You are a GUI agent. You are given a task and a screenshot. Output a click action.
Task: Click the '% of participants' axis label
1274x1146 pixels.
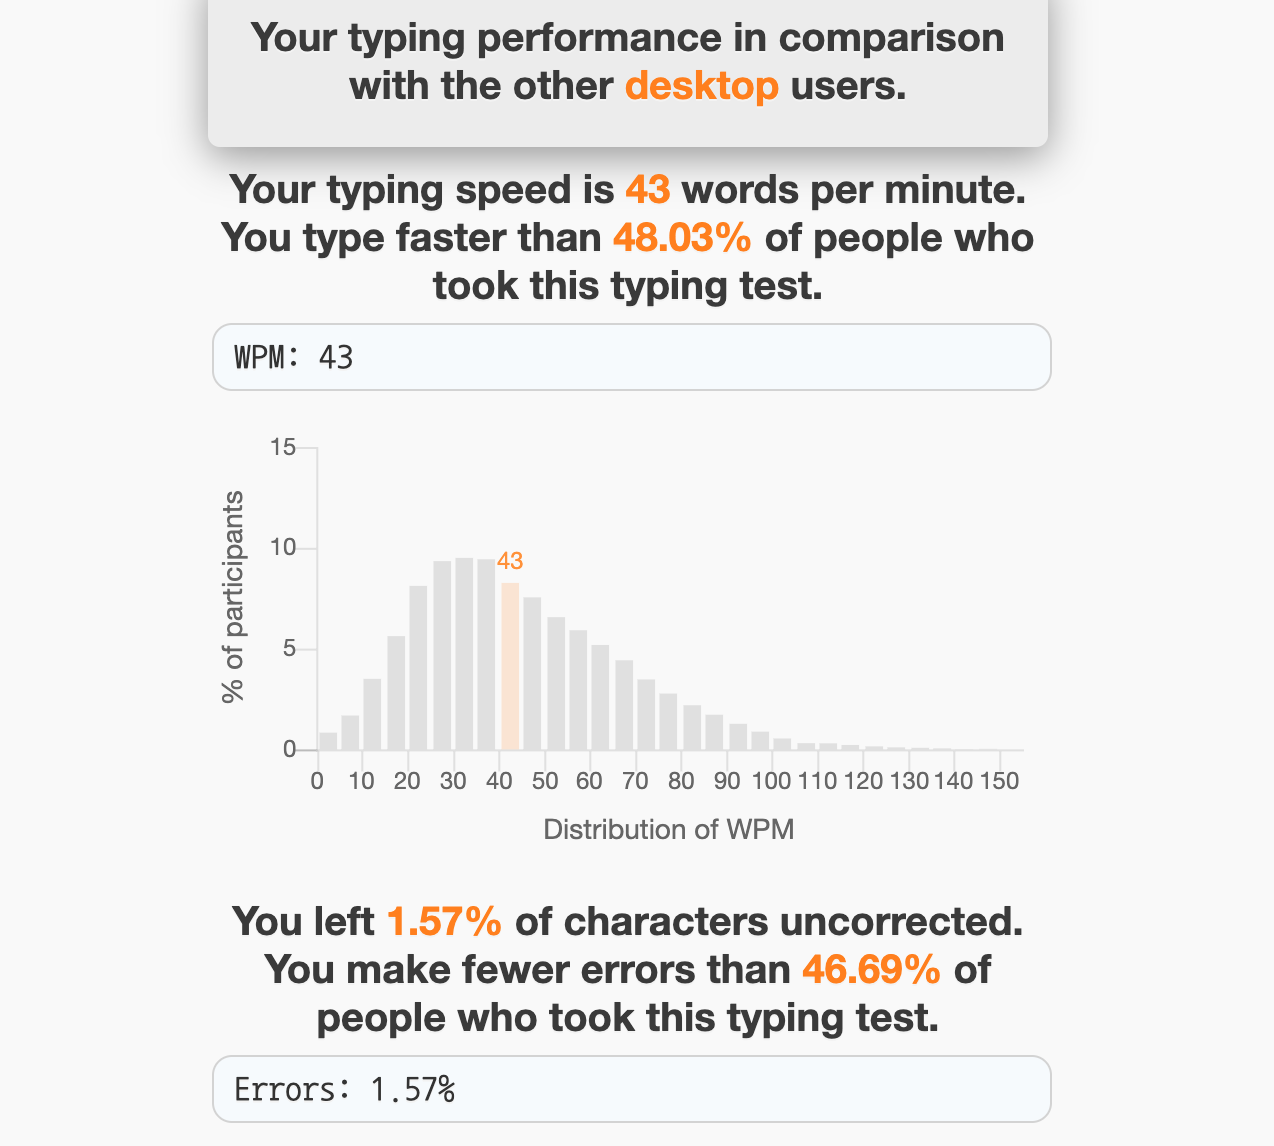(x=233, y=597)
